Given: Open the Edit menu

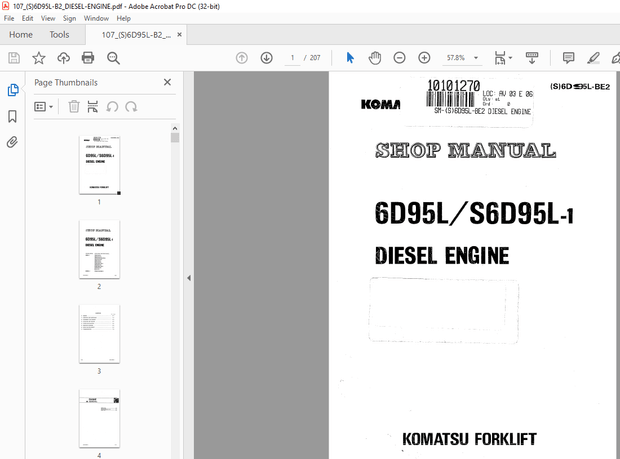Looking at the screenshot, I should point(27,18).
